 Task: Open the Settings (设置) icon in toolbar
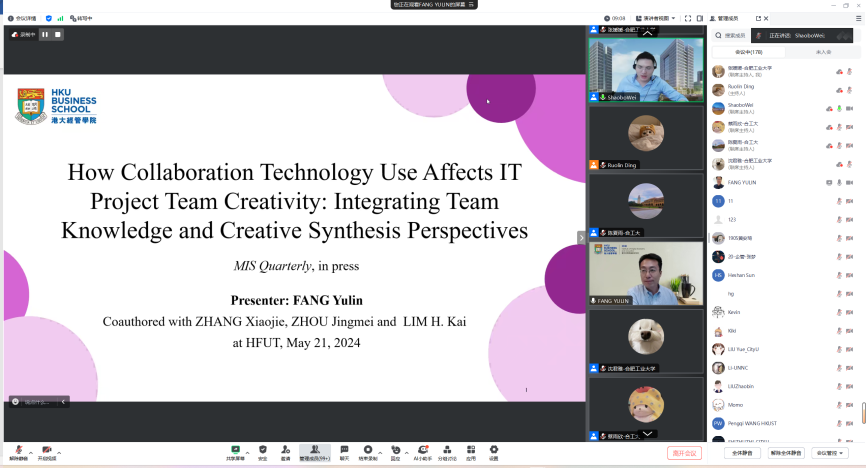click(493, 452)
